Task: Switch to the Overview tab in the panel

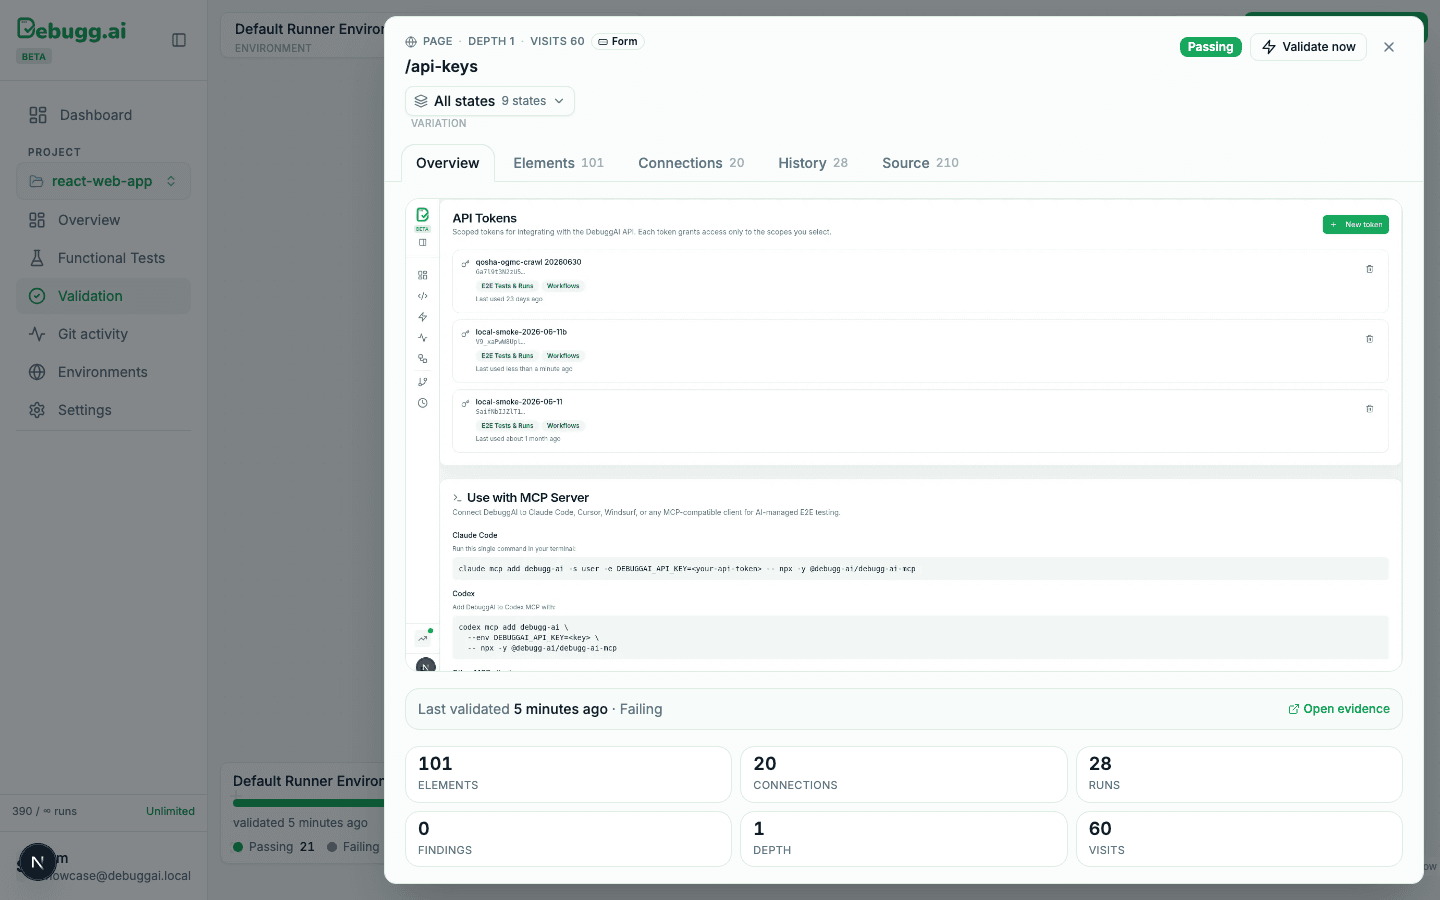Action: [x=448, y=163]
